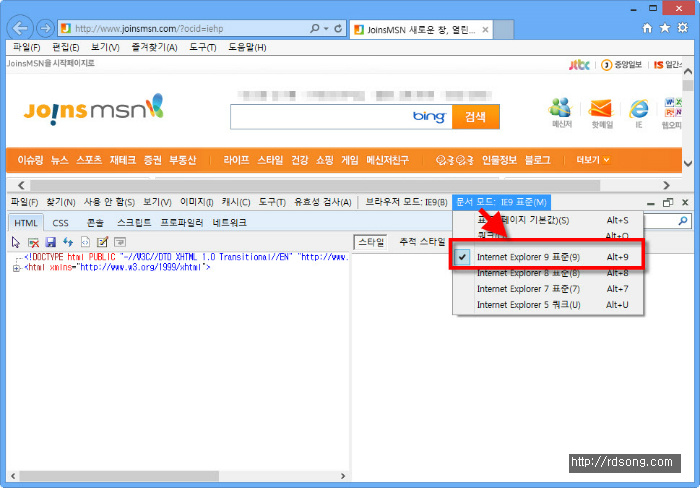Select Internet Explorer 9 표준 document mode

pyautogui.click(x=548, y=257)
